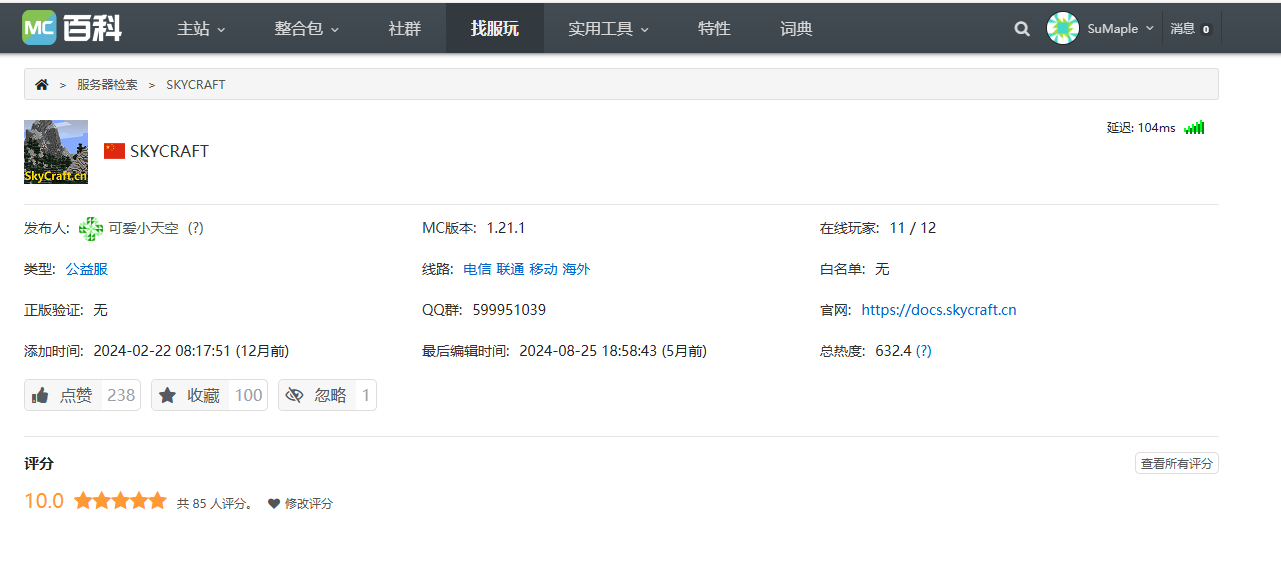Click the (?) beside 总热度 632.4
1281x586 pixels.
click(x=924, y=351)
